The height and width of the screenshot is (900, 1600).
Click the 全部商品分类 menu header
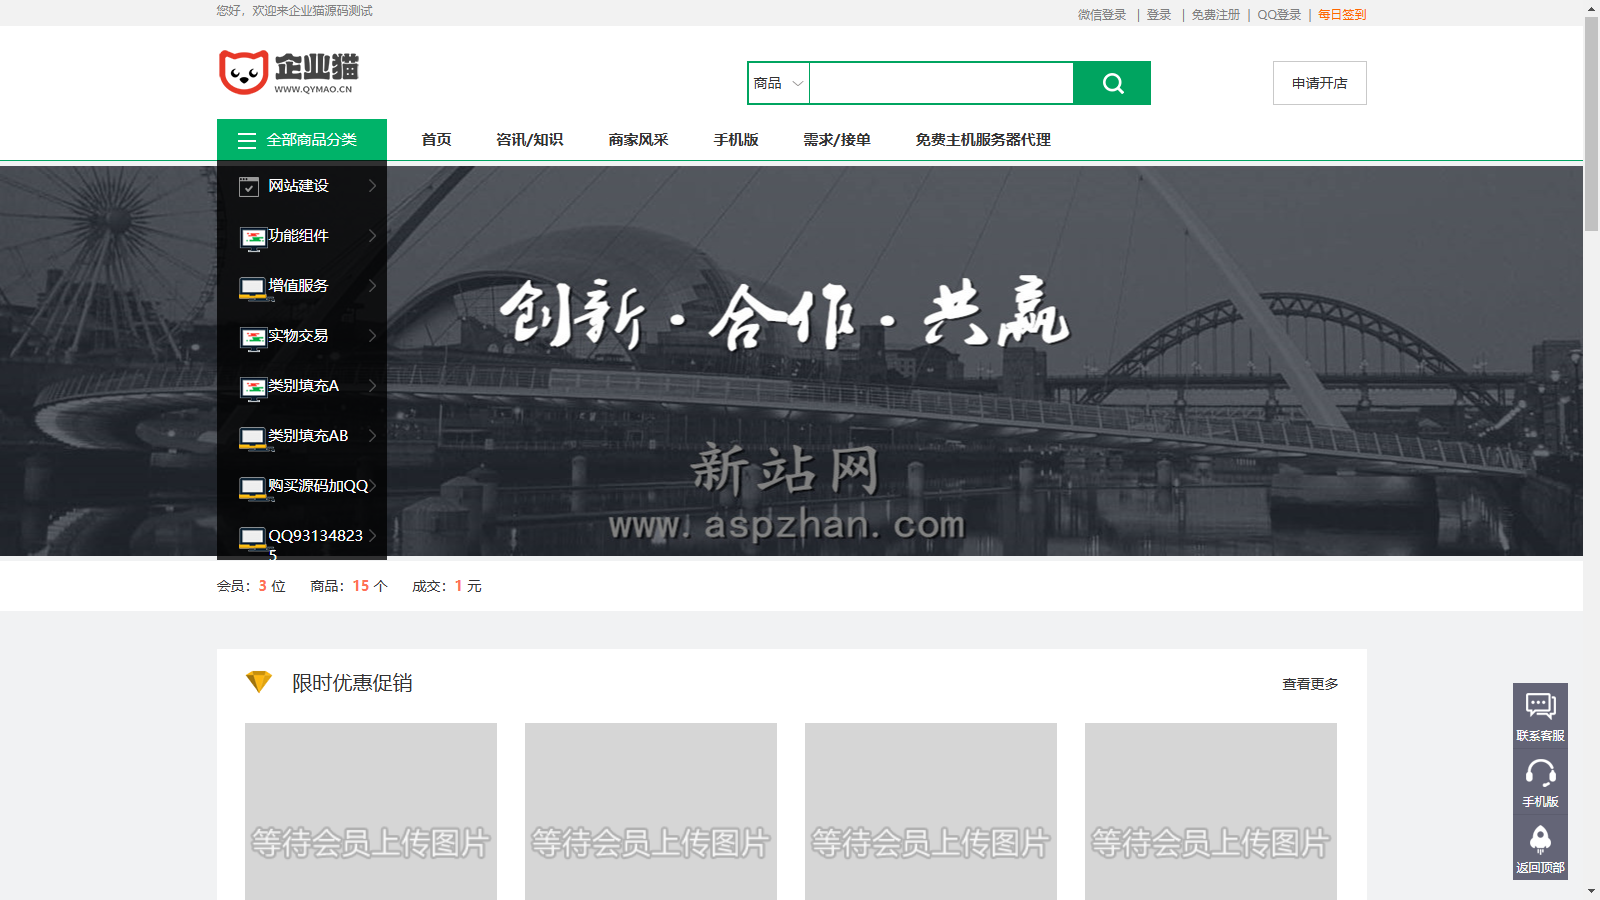[302, 140]
